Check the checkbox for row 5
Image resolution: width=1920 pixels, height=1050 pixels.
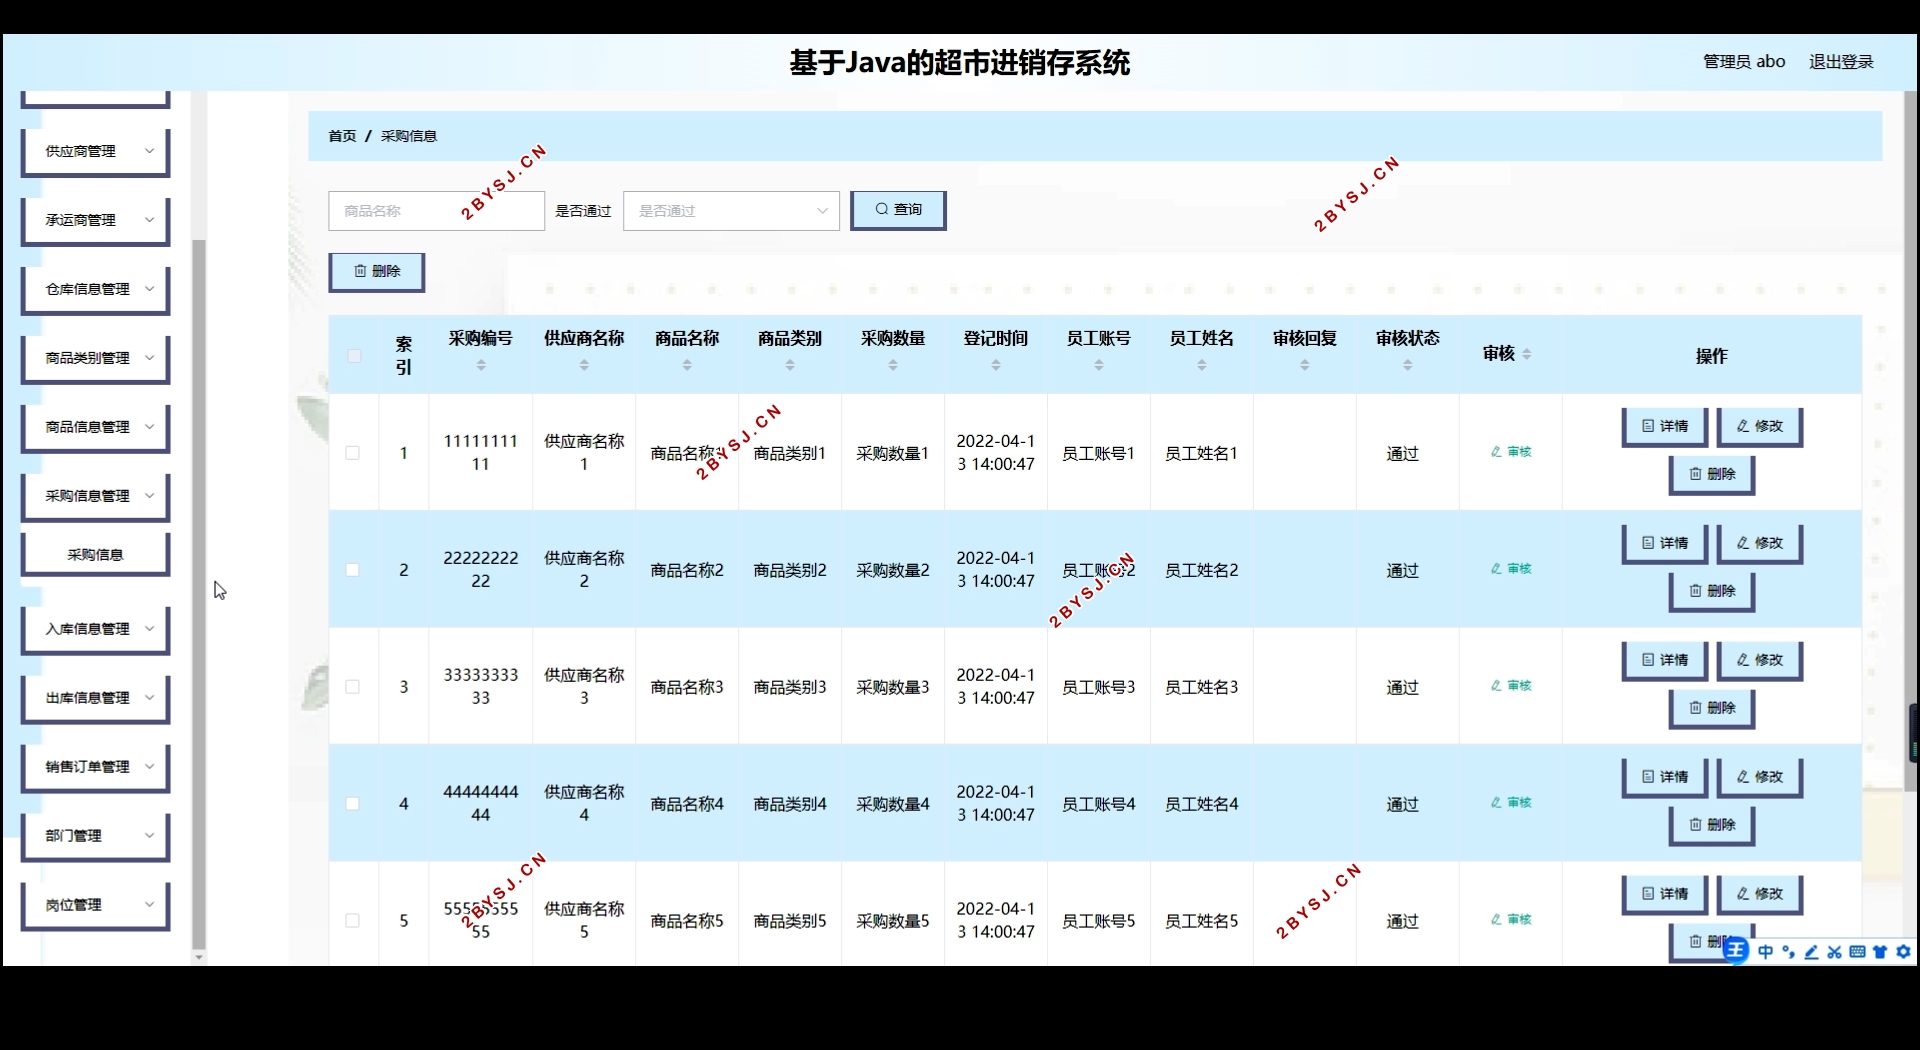pyautogui.click(x=353, y=921)
